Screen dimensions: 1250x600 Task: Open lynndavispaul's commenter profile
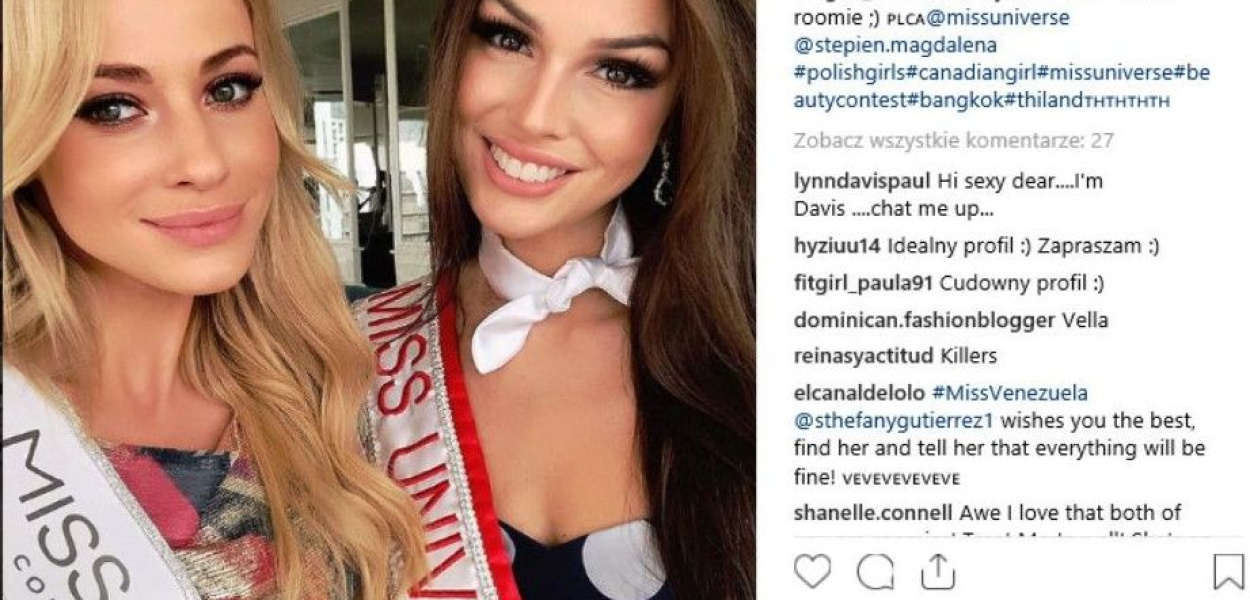coord(863,182)
